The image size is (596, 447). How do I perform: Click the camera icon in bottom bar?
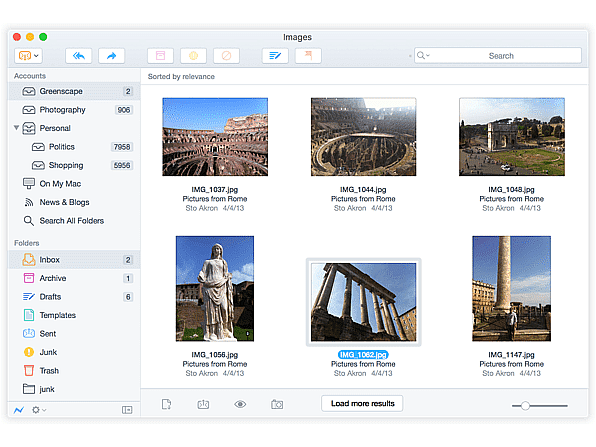[277, 404]
